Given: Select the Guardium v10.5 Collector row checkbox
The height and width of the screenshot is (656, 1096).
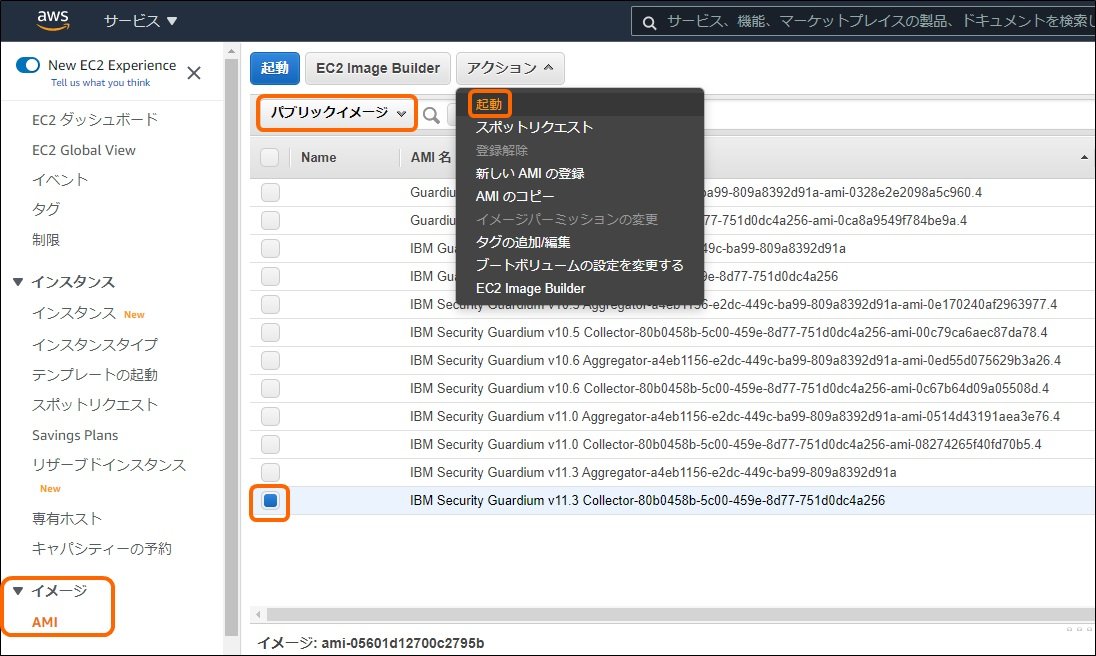Looking at the screenshot, I should tap(271, 333).
